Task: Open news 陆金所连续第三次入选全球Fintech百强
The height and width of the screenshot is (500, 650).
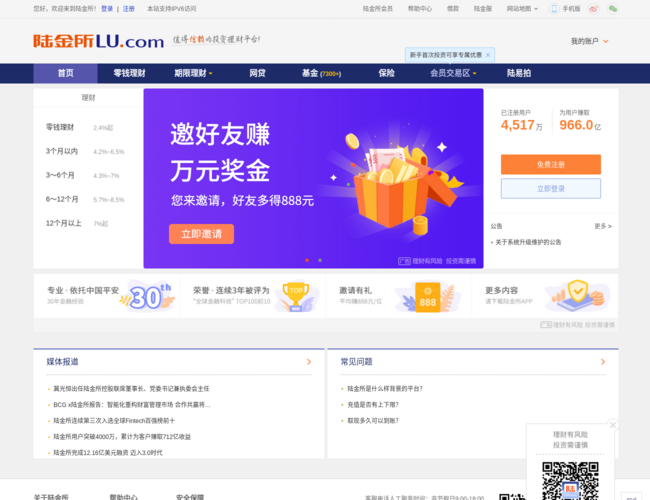Action: (x=114, y=421)
